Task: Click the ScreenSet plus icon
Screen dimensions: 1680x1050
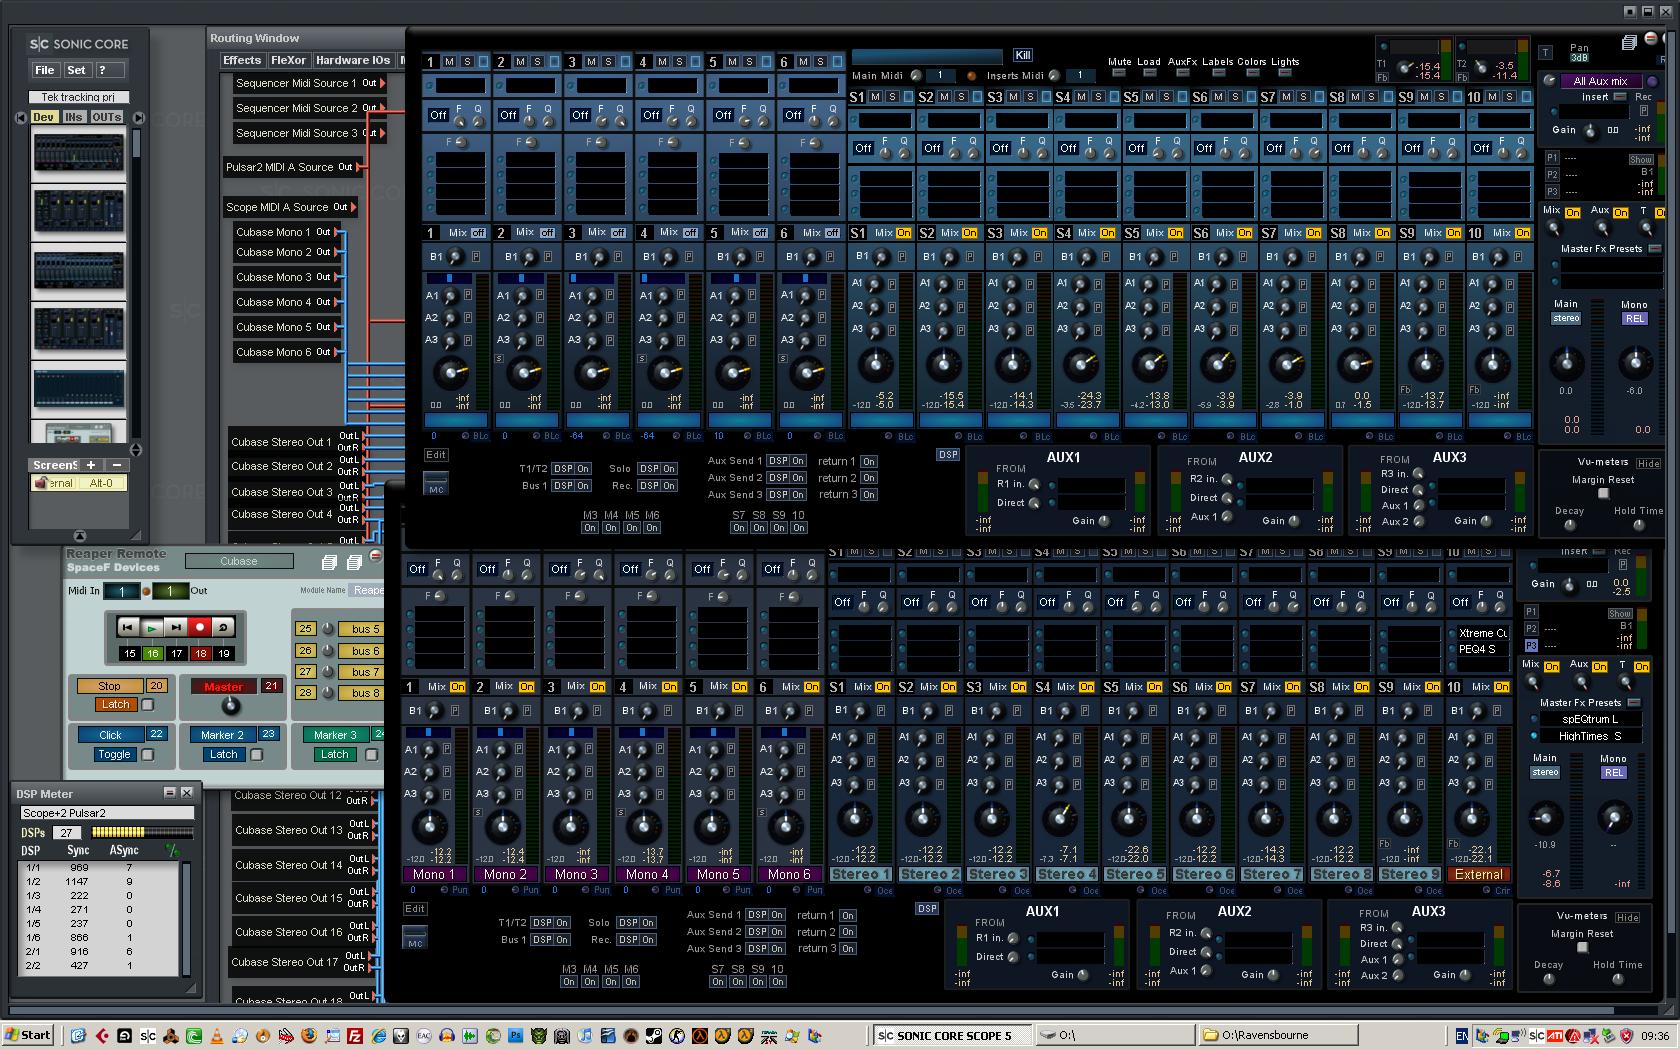Action: coord(91,465)
